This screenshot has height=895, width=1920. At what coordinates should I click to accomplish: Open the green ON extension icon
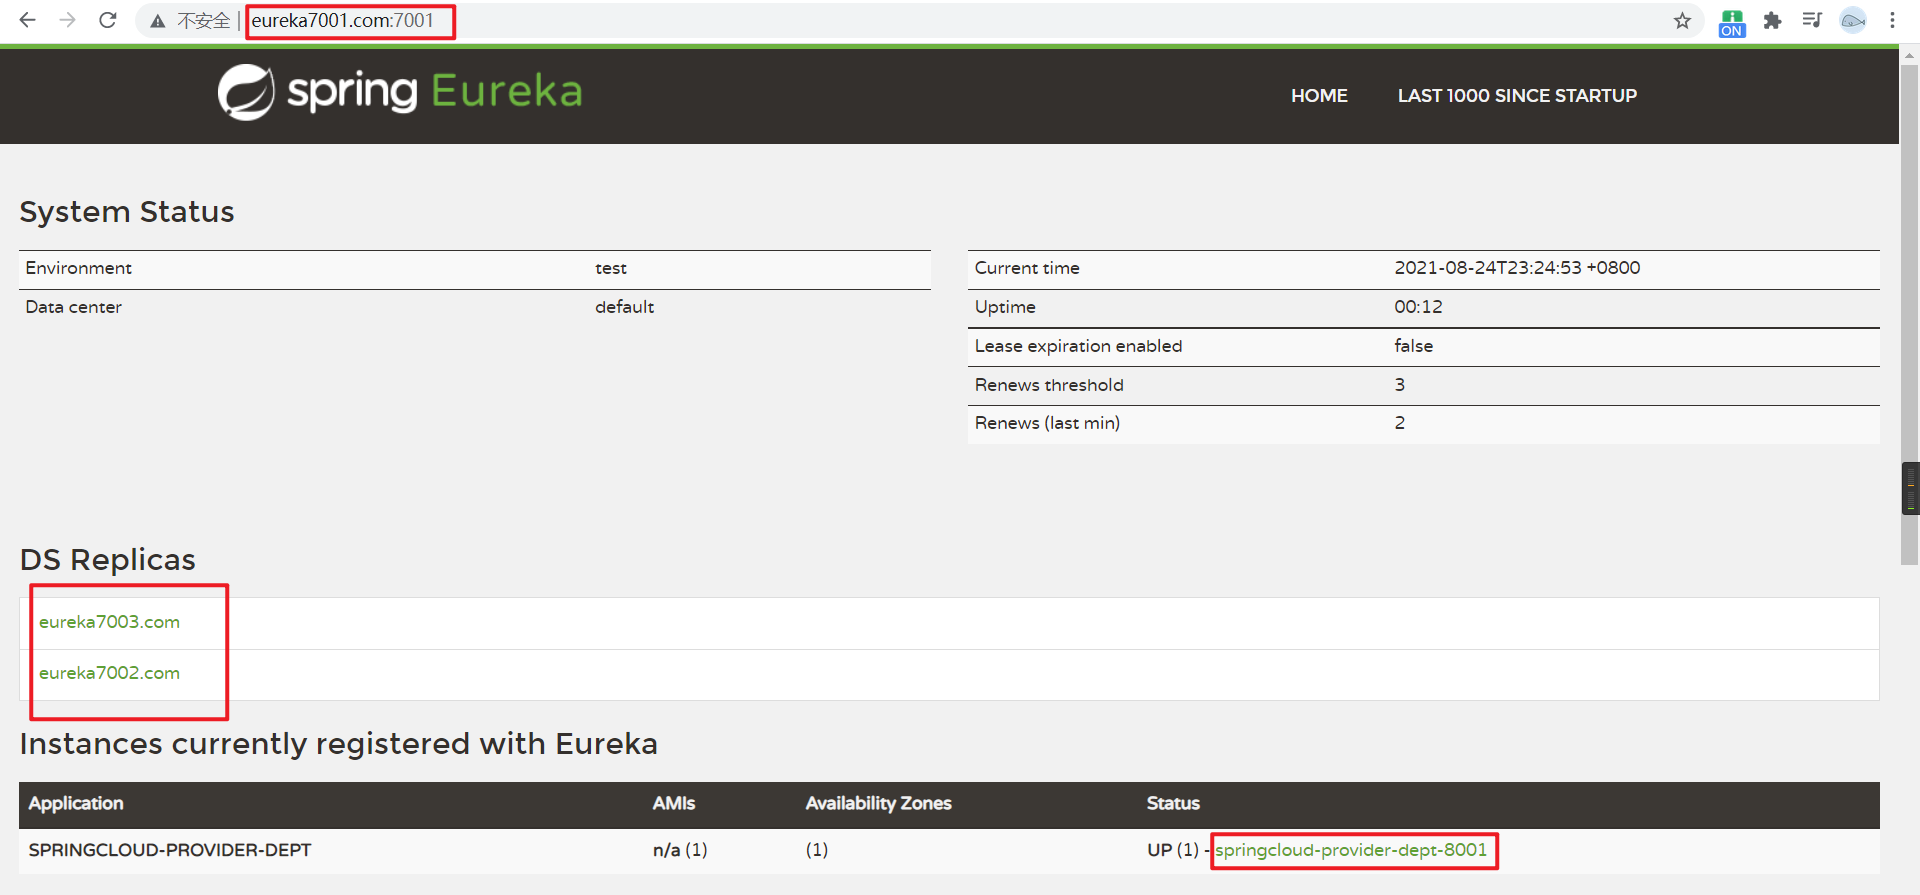coord(1732,23)
